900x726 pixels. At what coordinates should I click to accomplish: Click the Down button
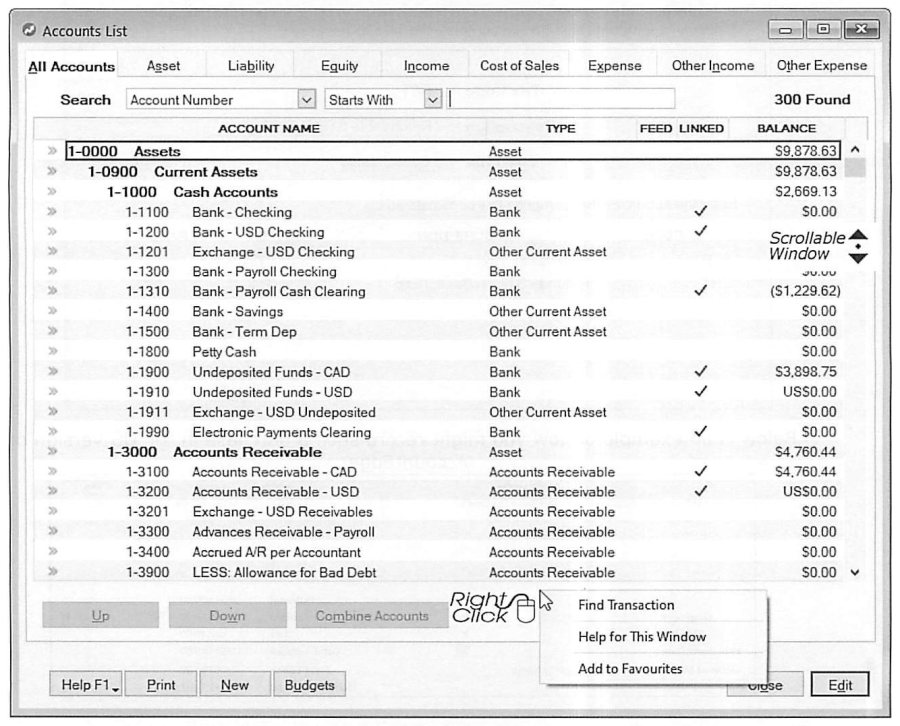[x=227, y=615]
